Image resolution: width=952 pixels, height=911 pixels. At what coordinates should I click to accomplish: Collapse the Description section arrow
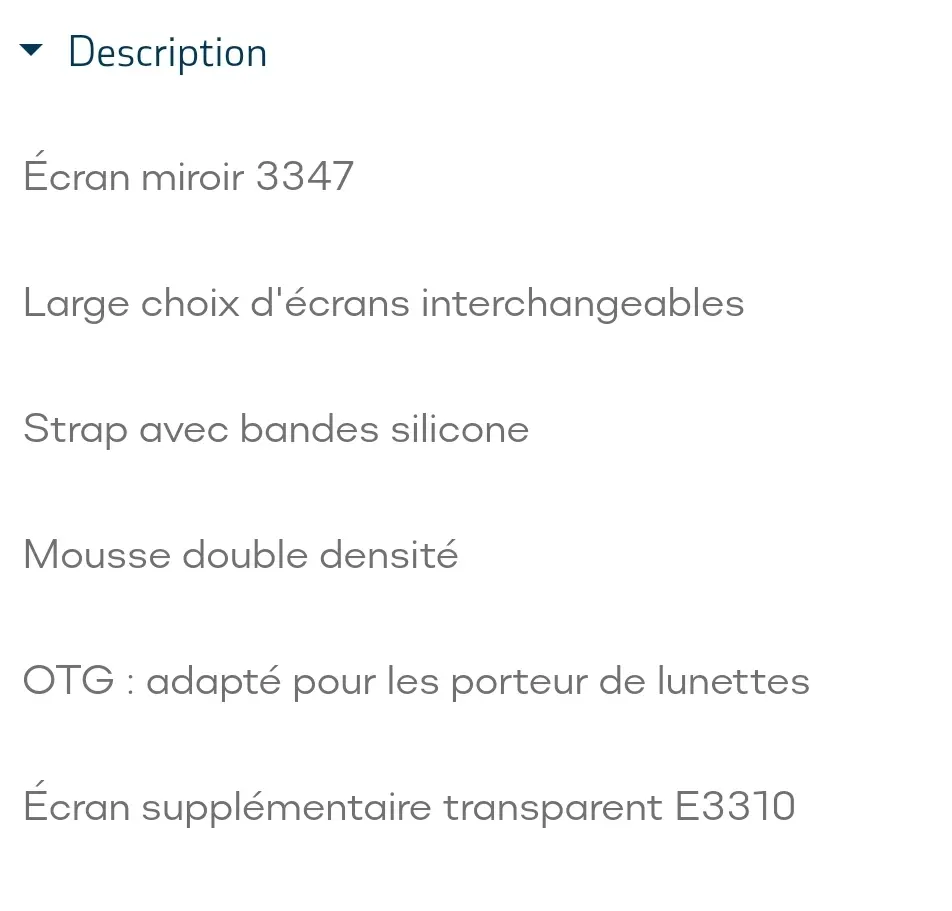pos(31,50)
